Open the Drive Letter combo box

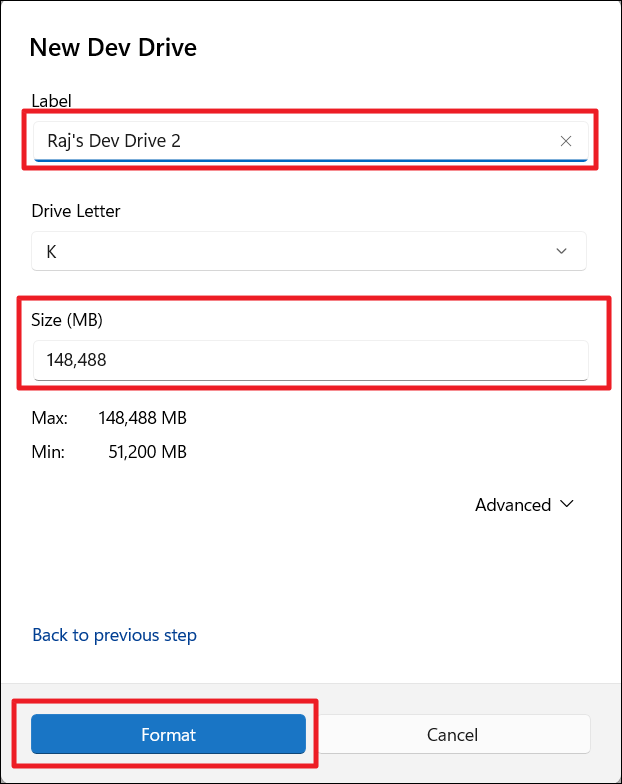pos(300,251)
